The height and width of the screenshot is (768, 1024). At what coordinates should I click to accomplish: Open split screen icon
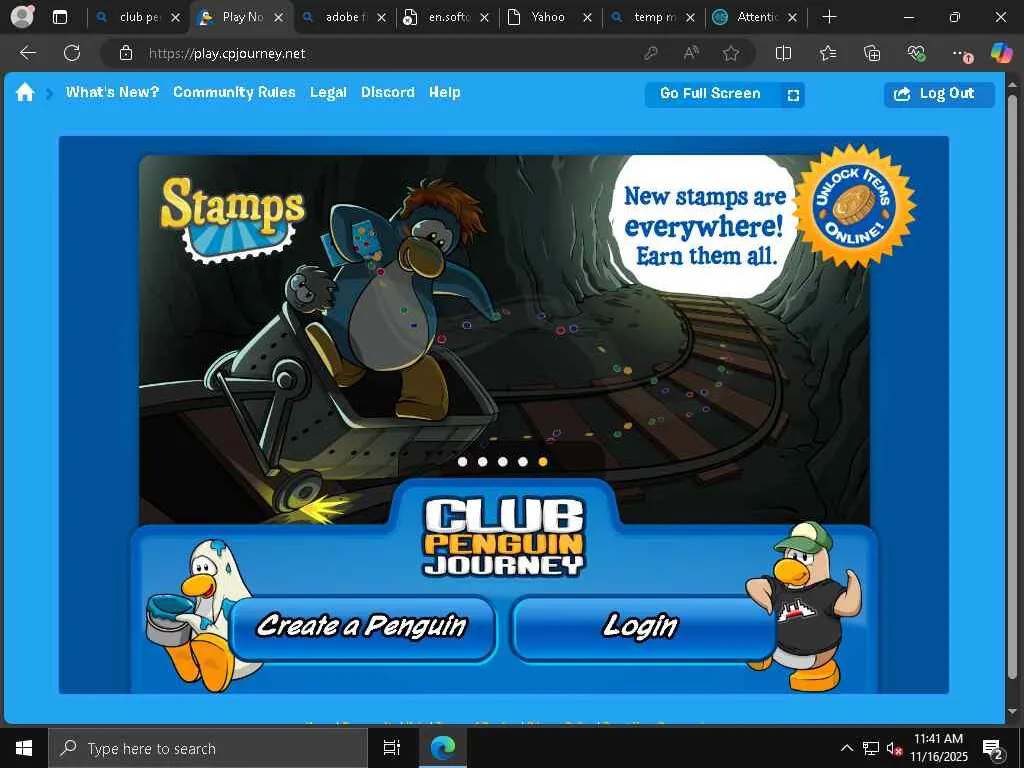pyautogui.click(x=783, y=54)
